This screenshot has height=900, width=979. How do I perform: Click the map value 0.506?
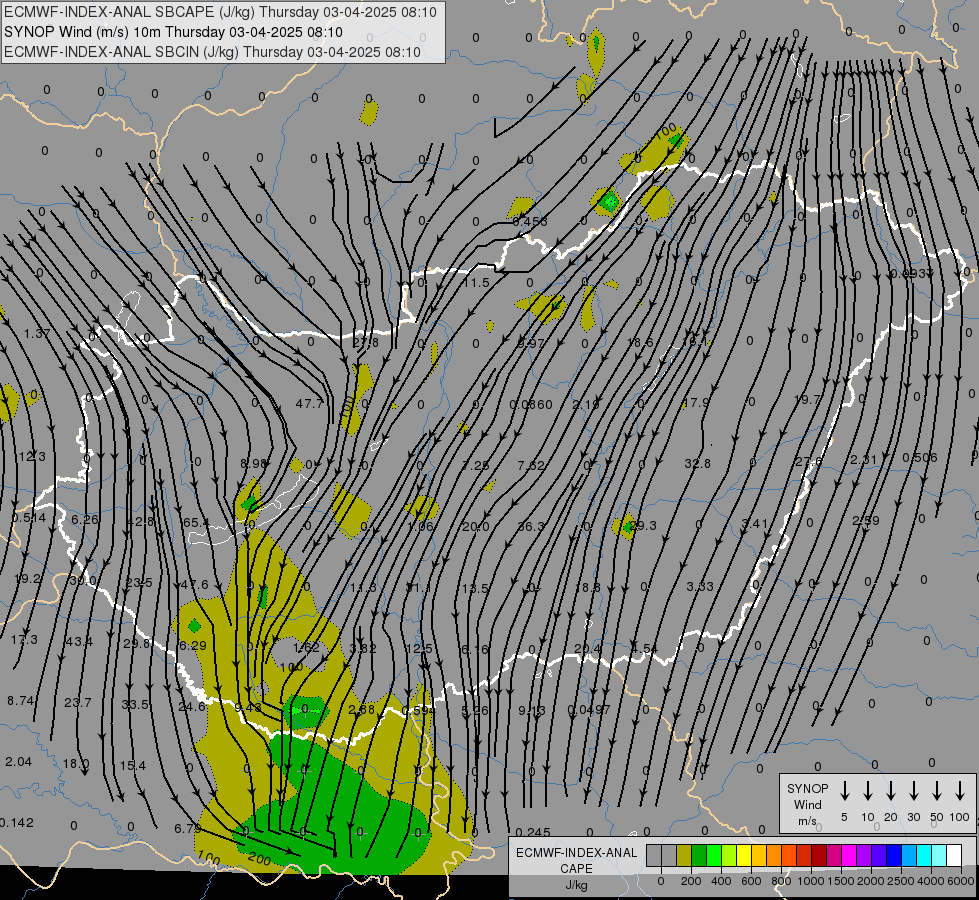[x=920, y=458]
